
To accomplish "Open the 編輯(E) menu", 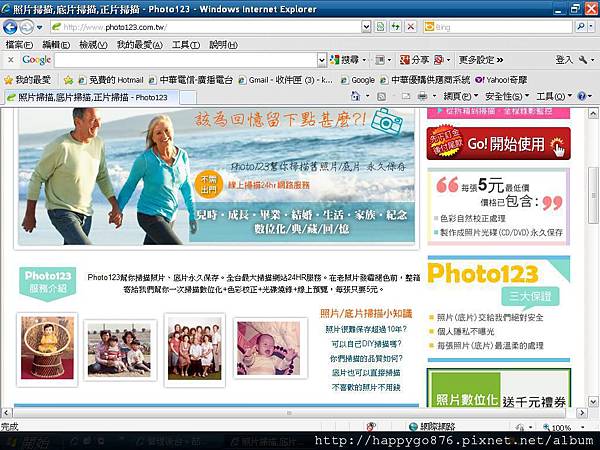I will pos(56,45).
